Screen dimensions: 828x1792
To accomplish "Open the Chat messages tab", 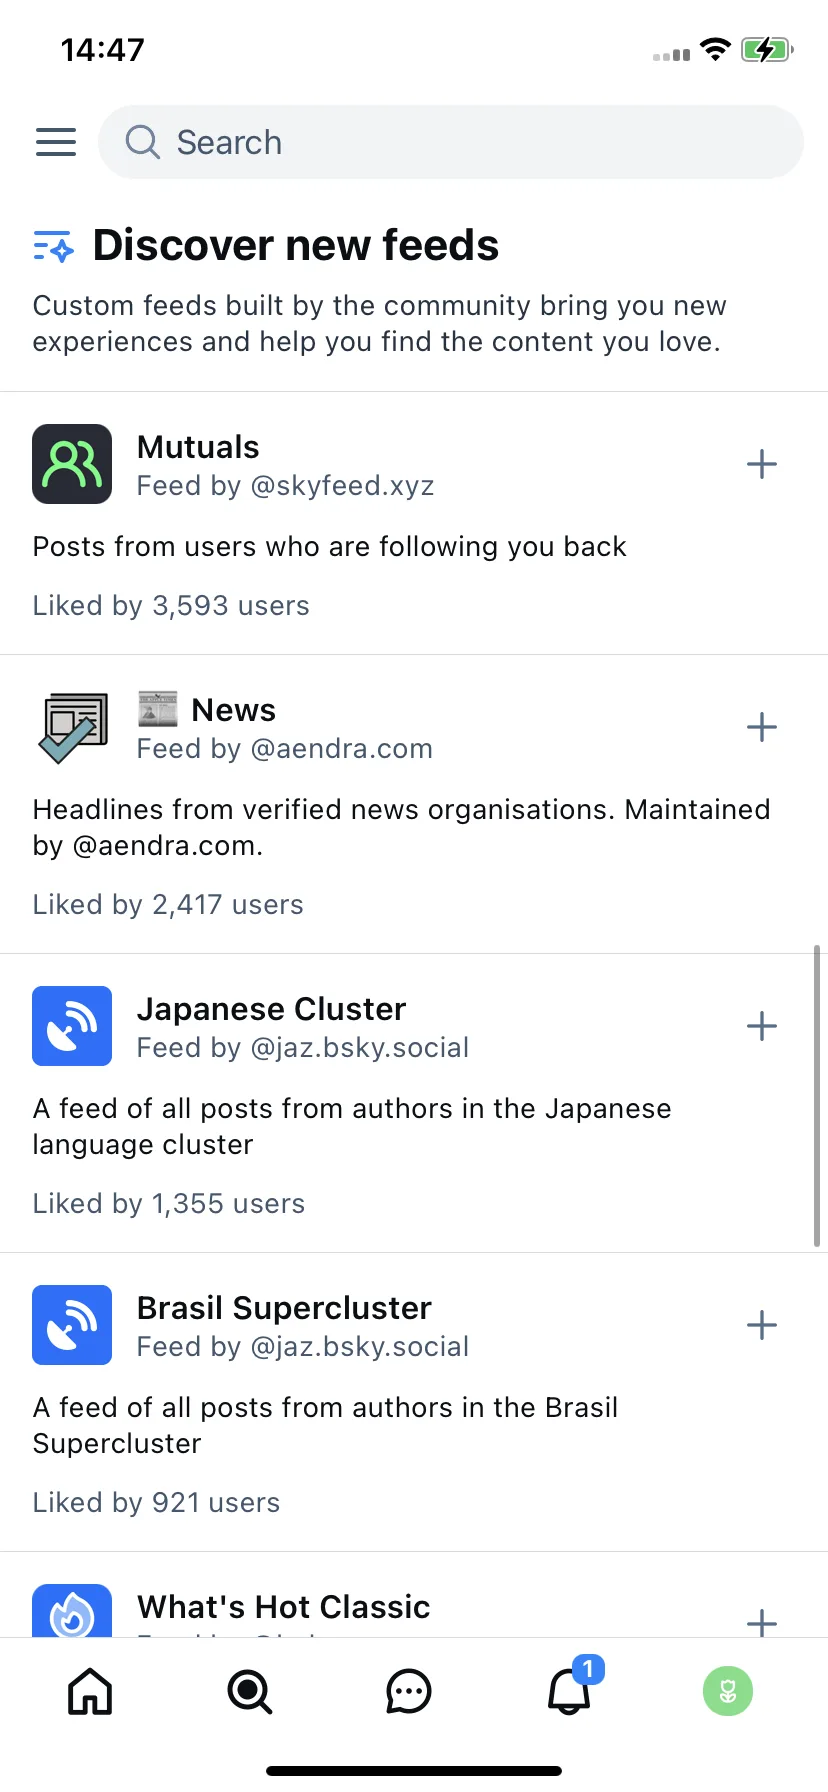I will [x=408, y=1692].
